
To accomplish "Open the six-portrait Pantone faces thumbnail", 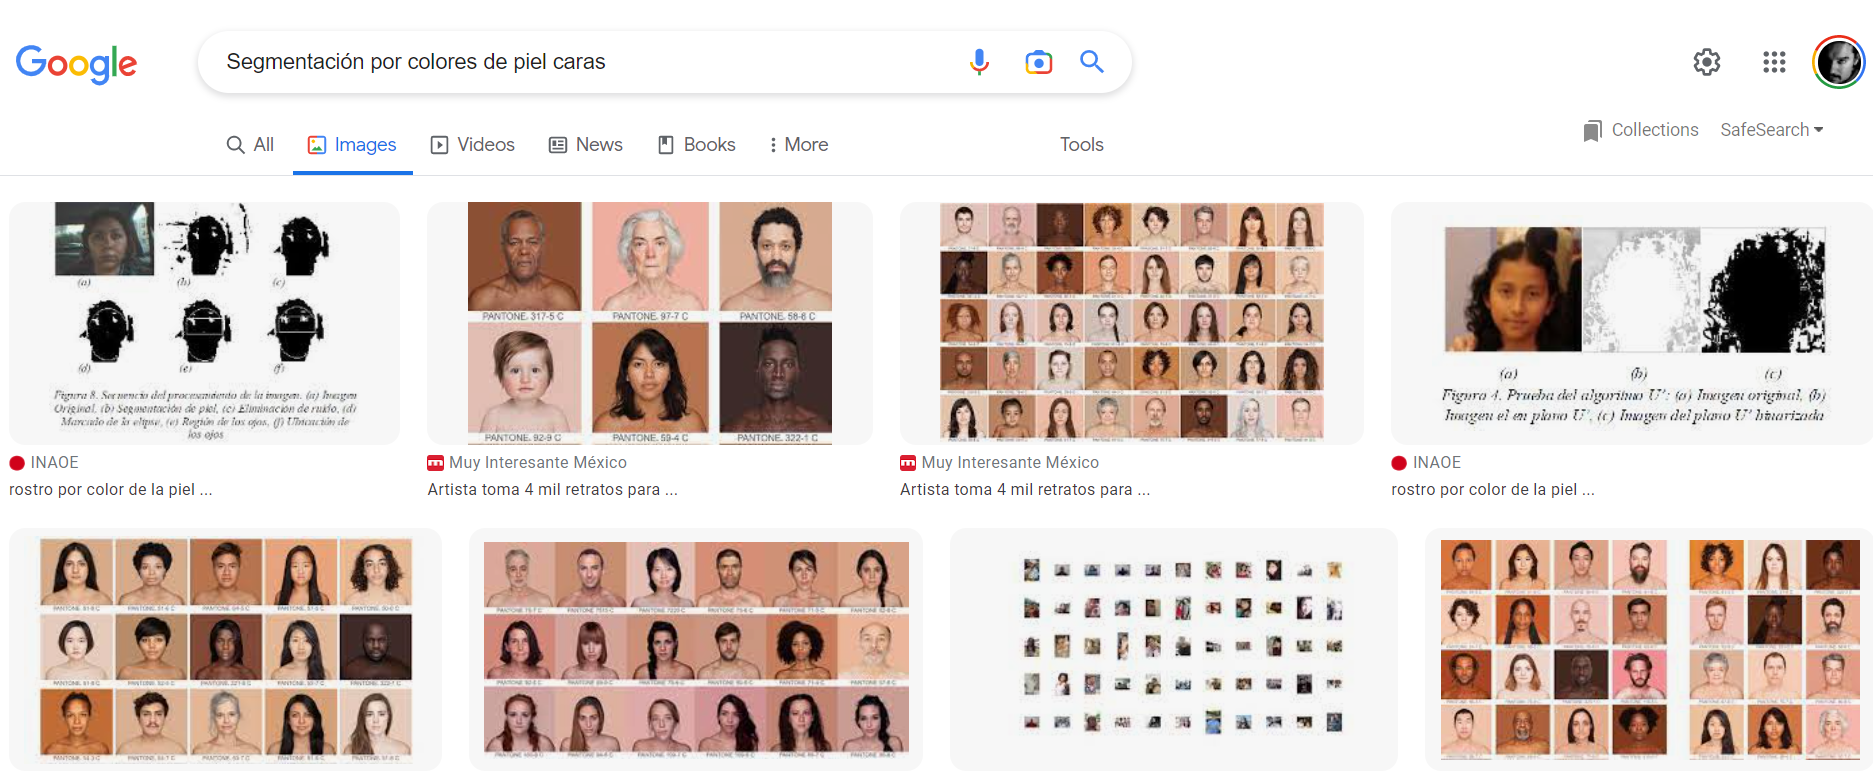I will click(x=649, y=323).
